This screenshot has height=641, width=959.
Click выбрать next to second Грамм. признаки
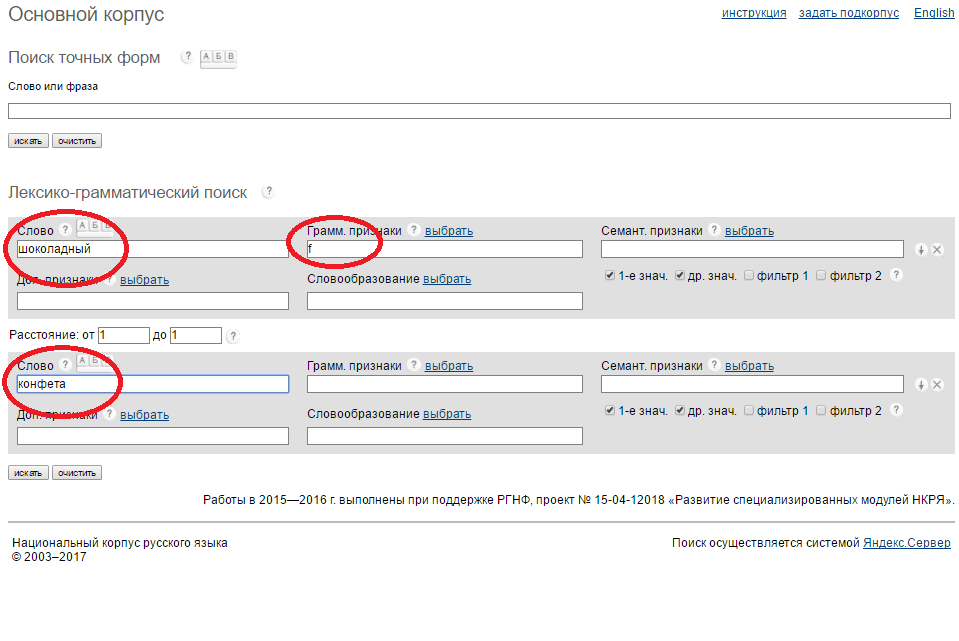pos(449,366)
